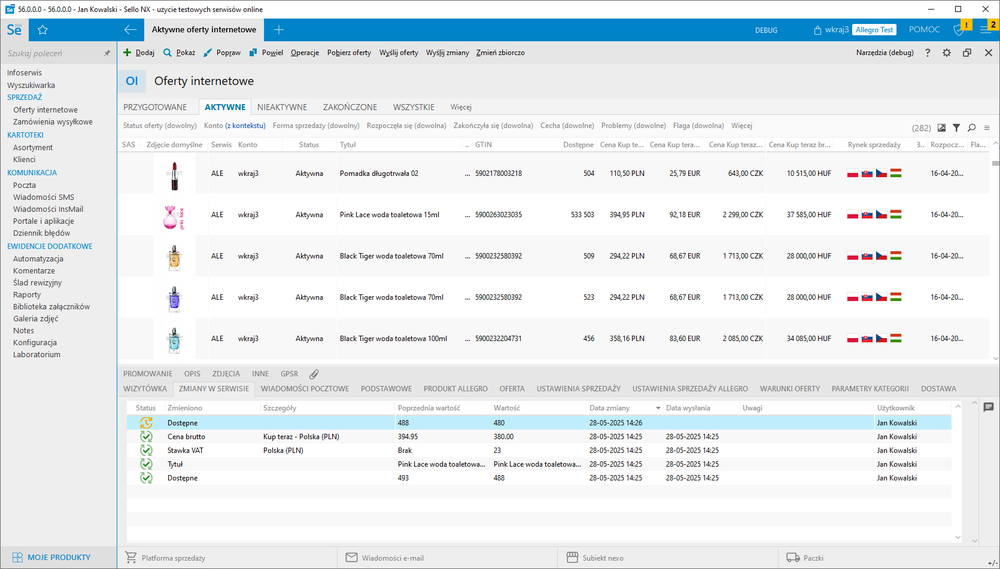1000x569 pixels.
Task: Click the shield notification icon
Action: 959,30
